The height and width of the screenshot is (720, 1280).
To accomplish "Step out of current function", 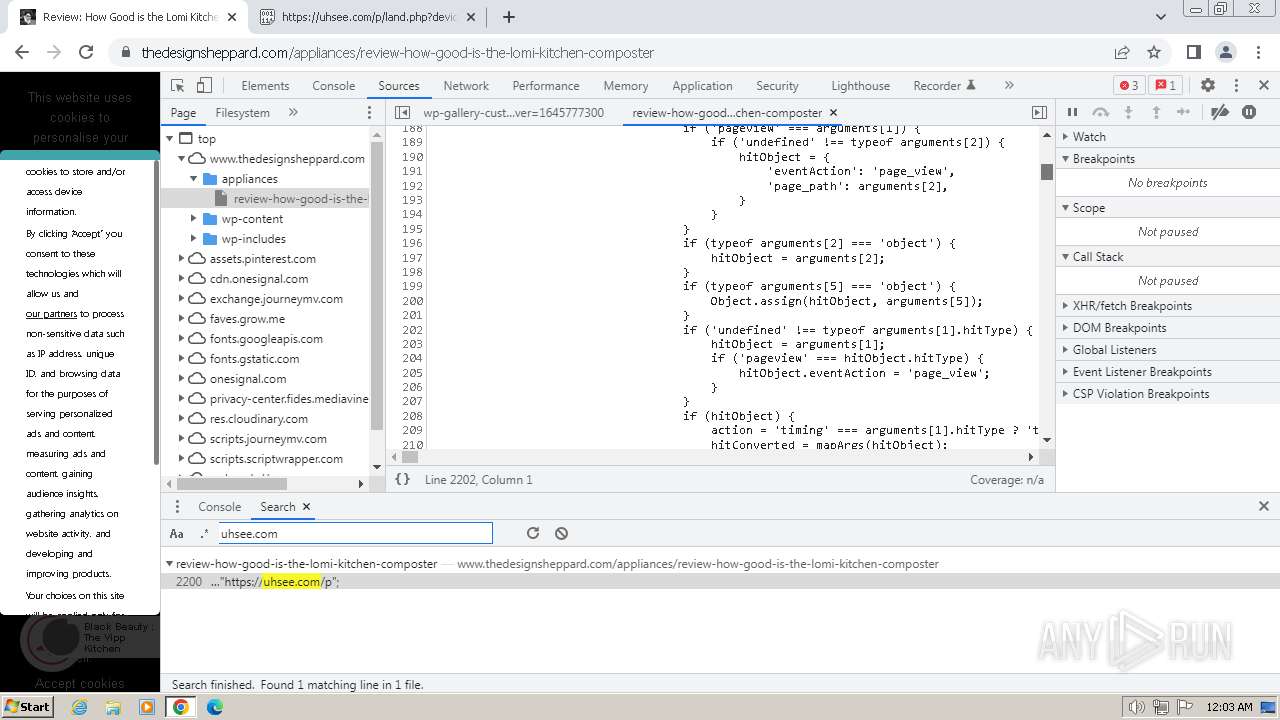I will pyautogui.click(x=1156, y=113).
